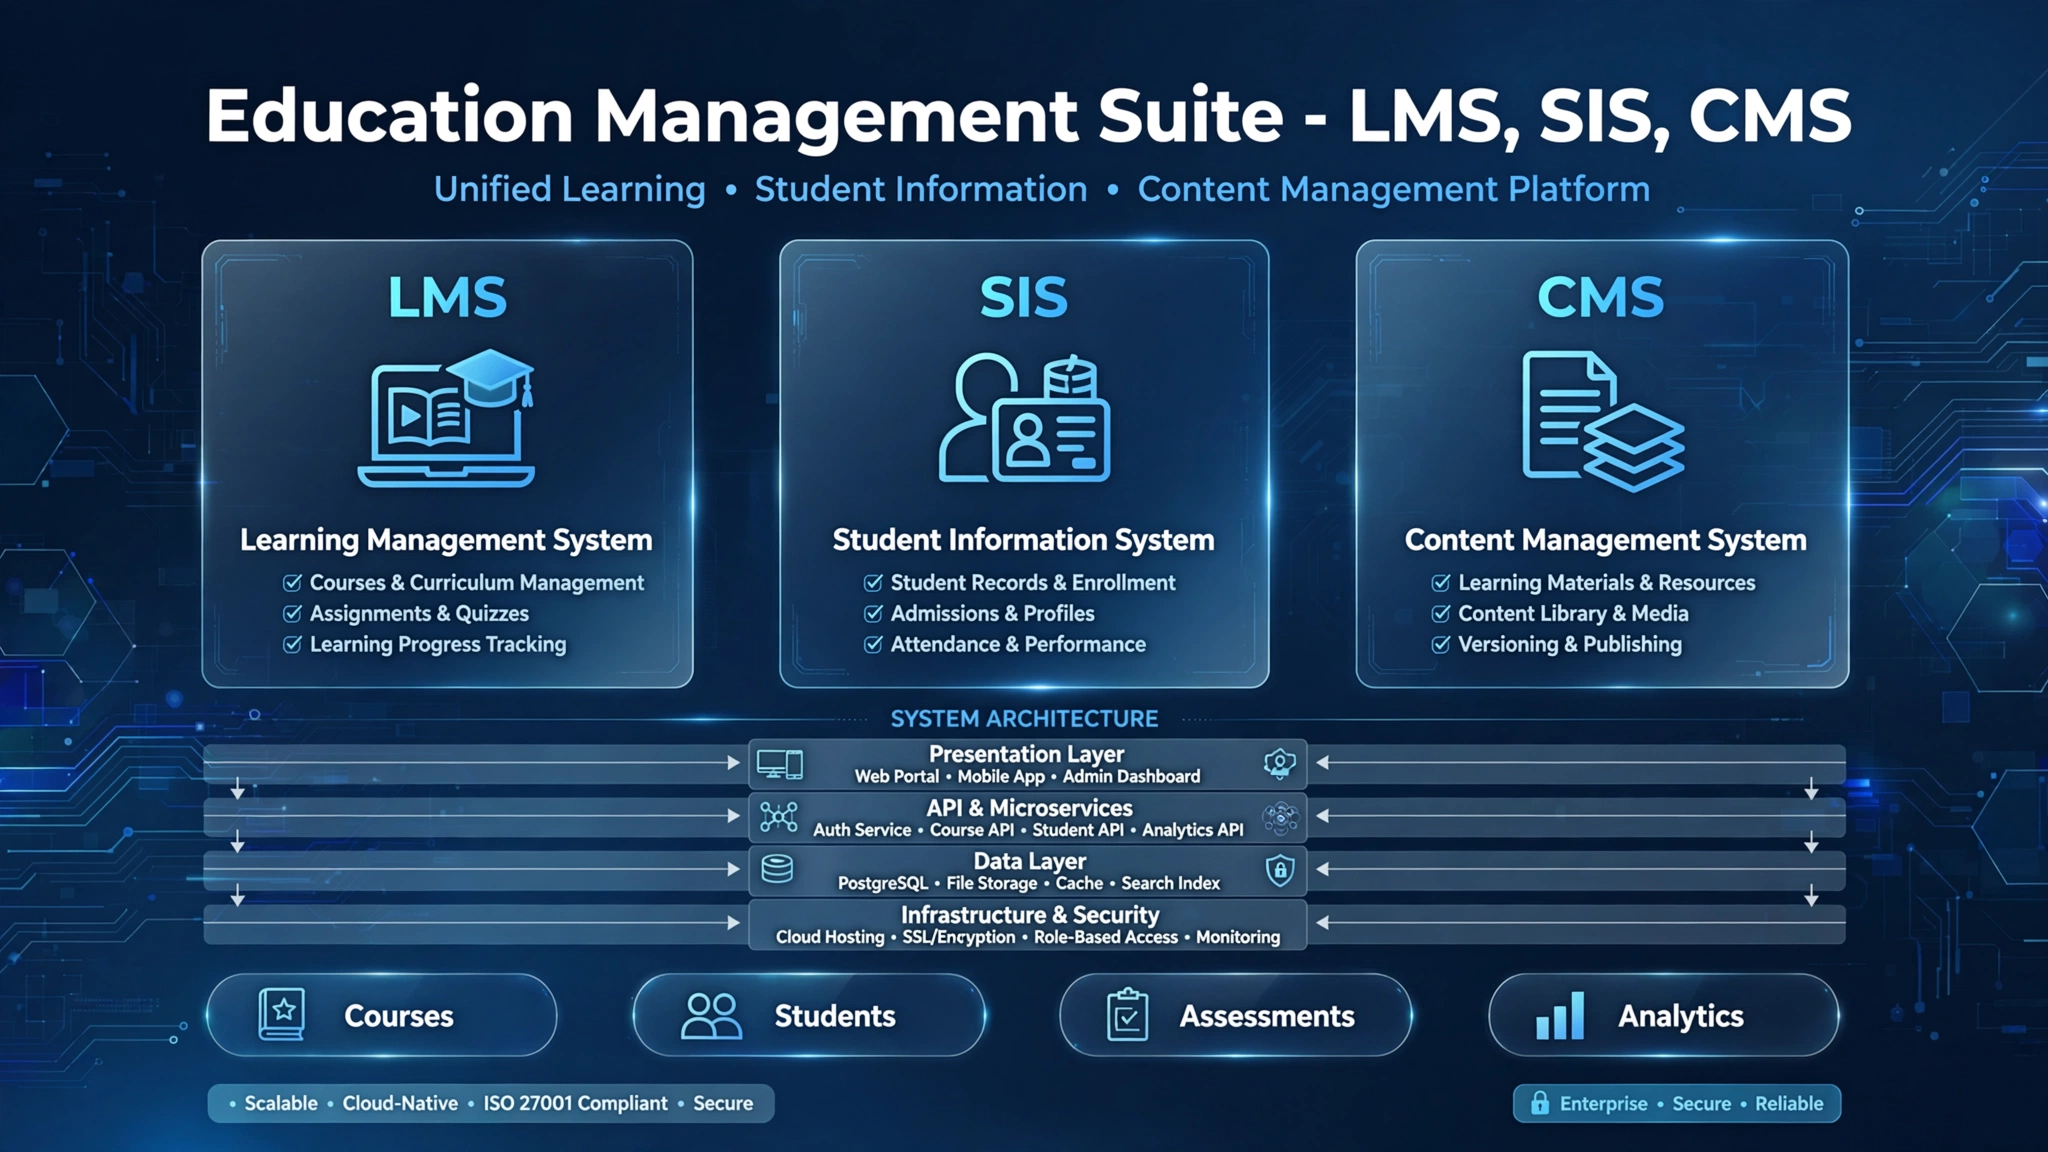Viewport: 2048px width, 1152px height.
Task: Open the Assessments pill button
Action: coord(1236,1015)
